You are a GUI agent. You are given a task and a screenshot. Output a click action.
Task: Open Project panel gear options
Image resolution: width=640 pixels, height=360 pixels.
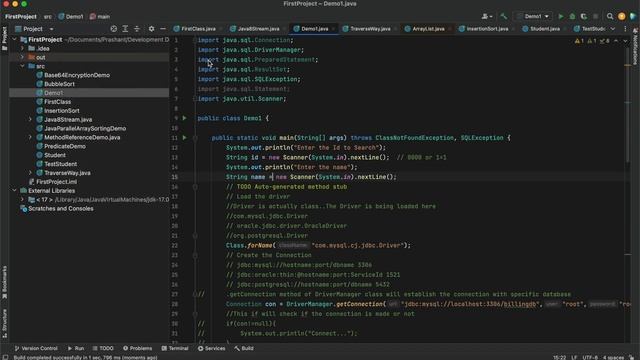pyautogui.click(x=151, y=29)
